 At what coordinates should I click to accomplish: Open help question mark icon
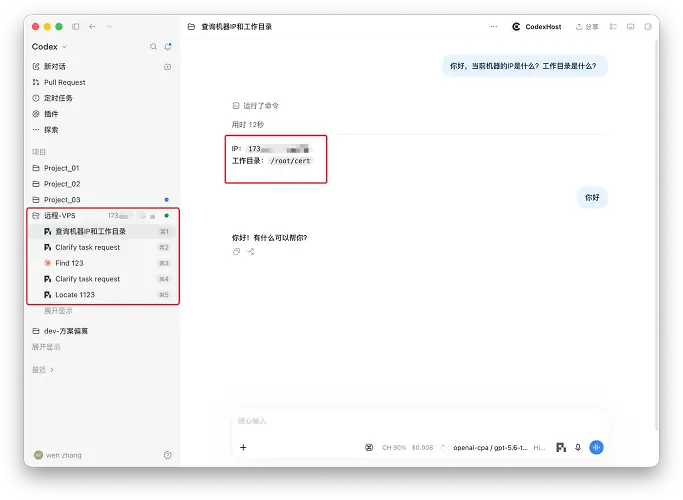coord(168,455)
